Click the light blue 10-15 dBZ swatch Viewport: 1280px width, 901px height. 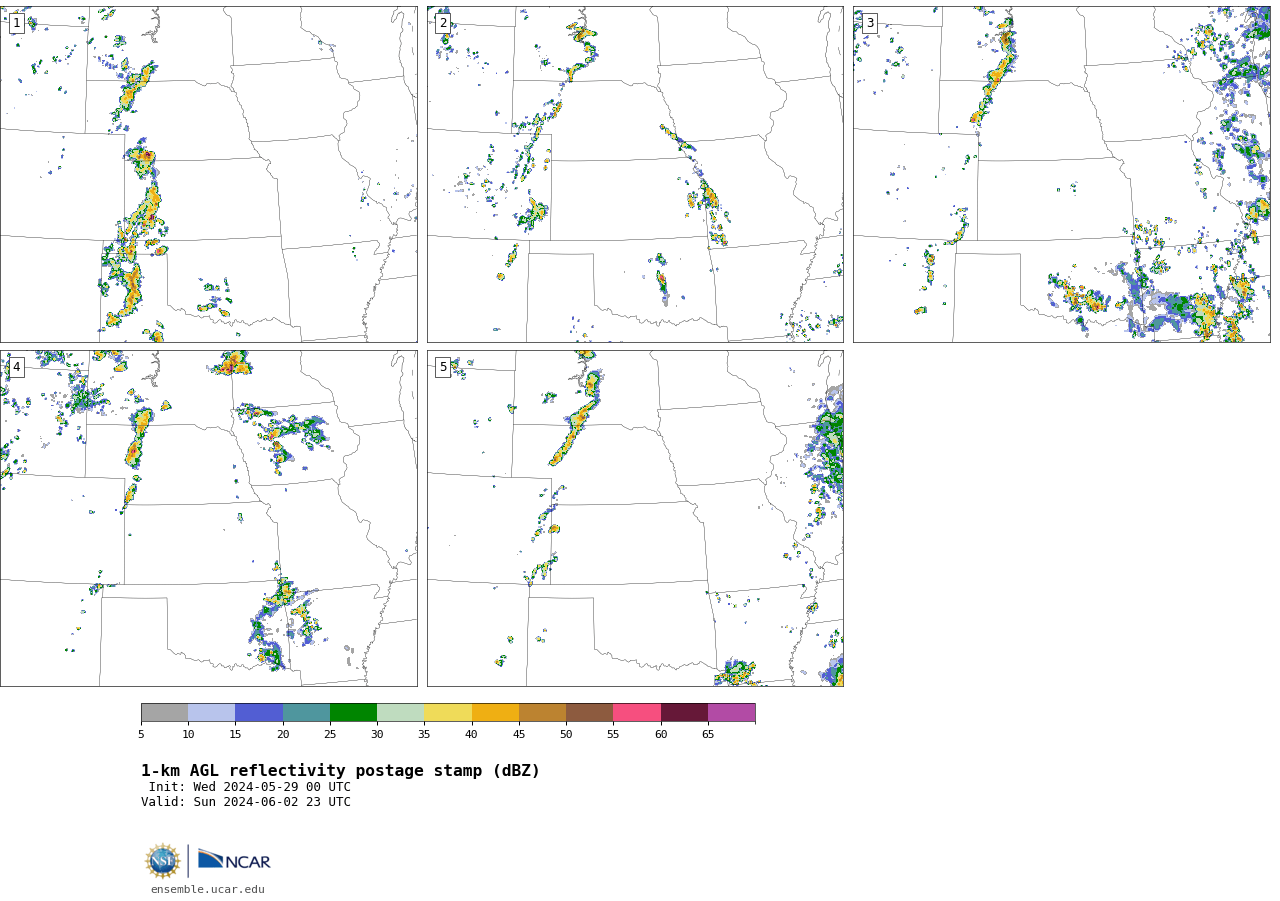tap(212, 713)
